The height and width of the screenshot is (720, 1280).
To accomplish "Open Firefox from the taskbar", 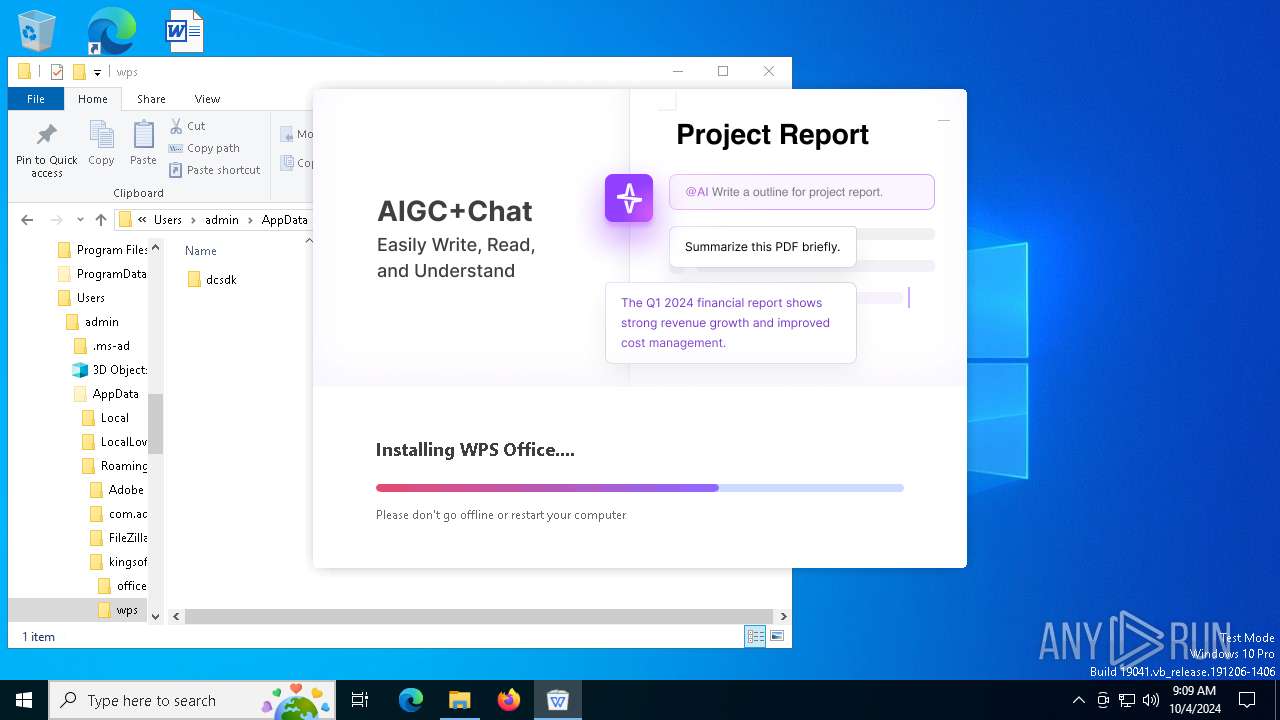I will [508, 700].
